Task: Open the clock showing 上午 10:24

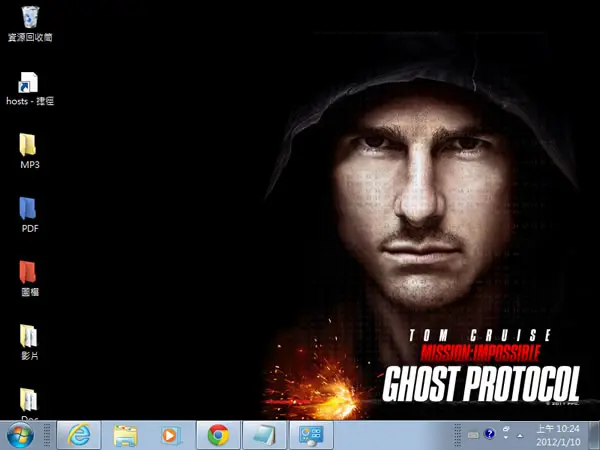Action: pyautogui.click(x=558, y=435)
